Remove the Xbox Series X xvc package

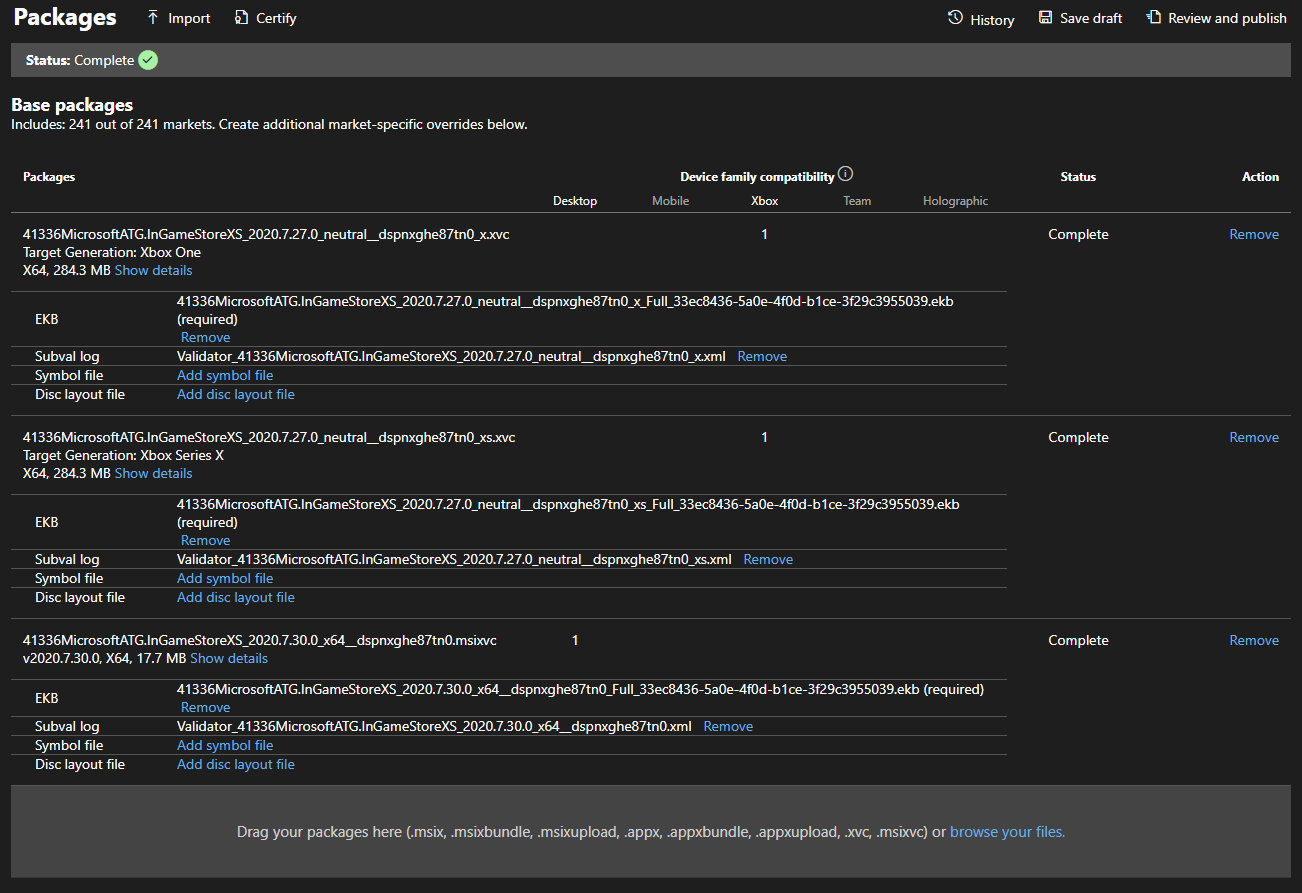(1253, 436)
